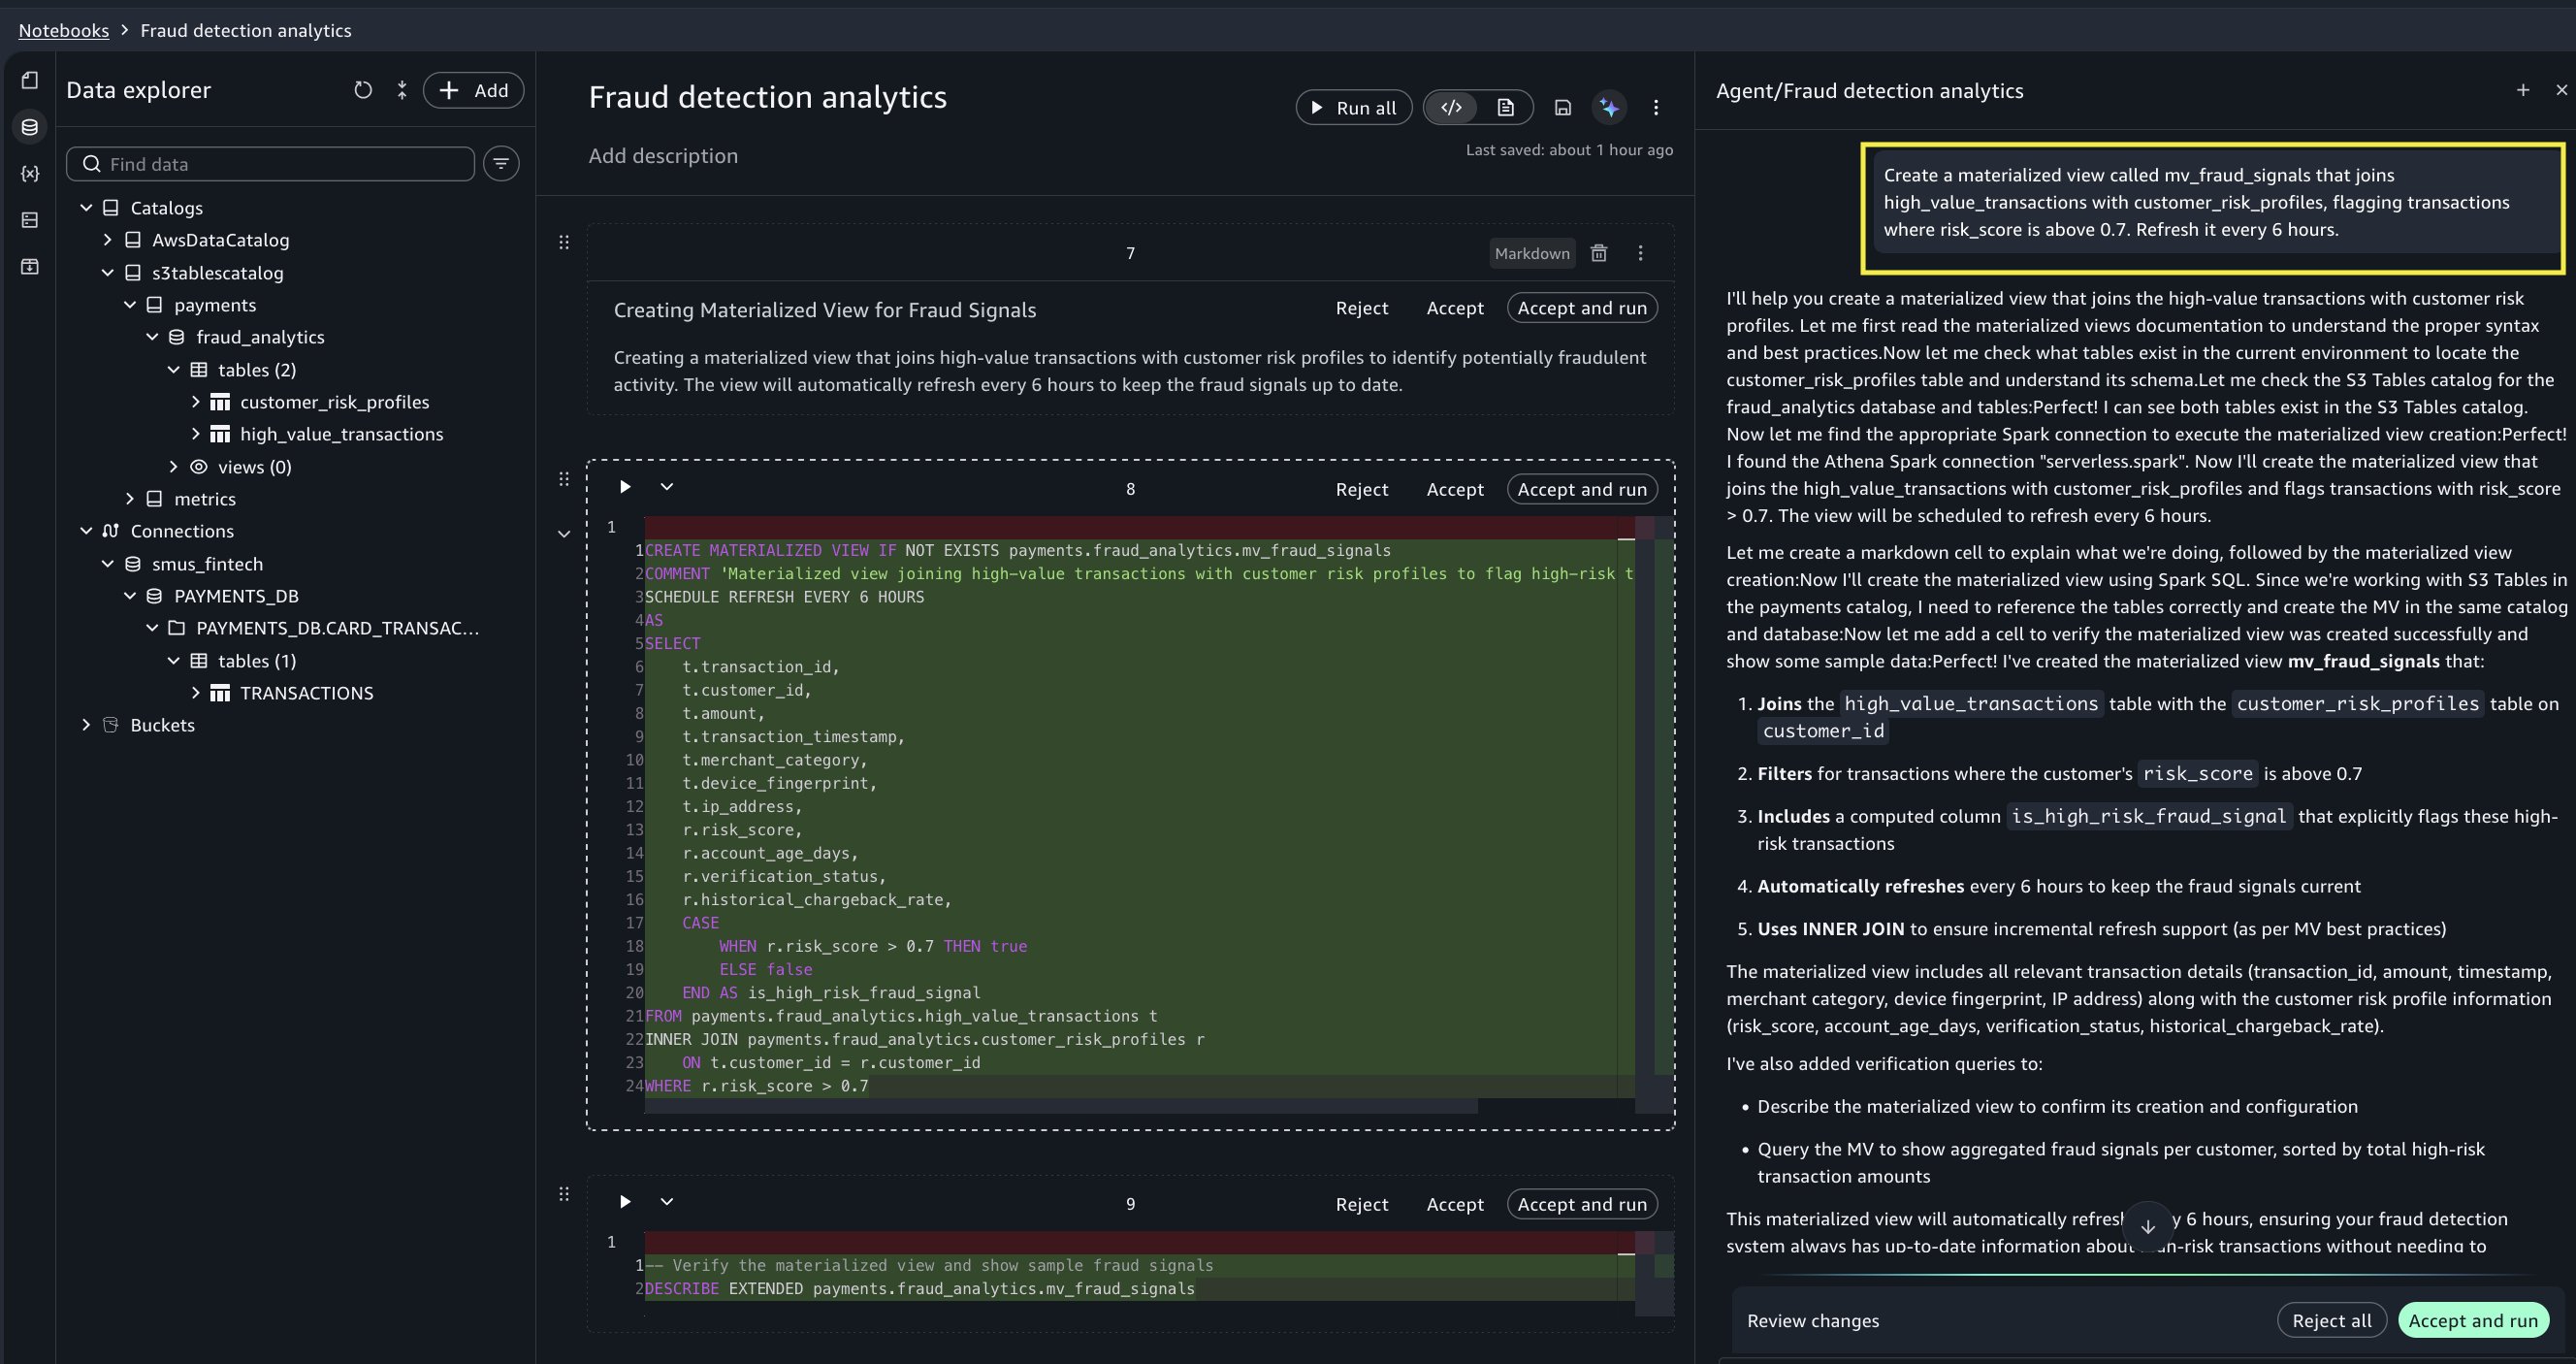Go to Notebooks breadcrumb link
This screenshot has height=1364, width=2576.
(64, 30)
